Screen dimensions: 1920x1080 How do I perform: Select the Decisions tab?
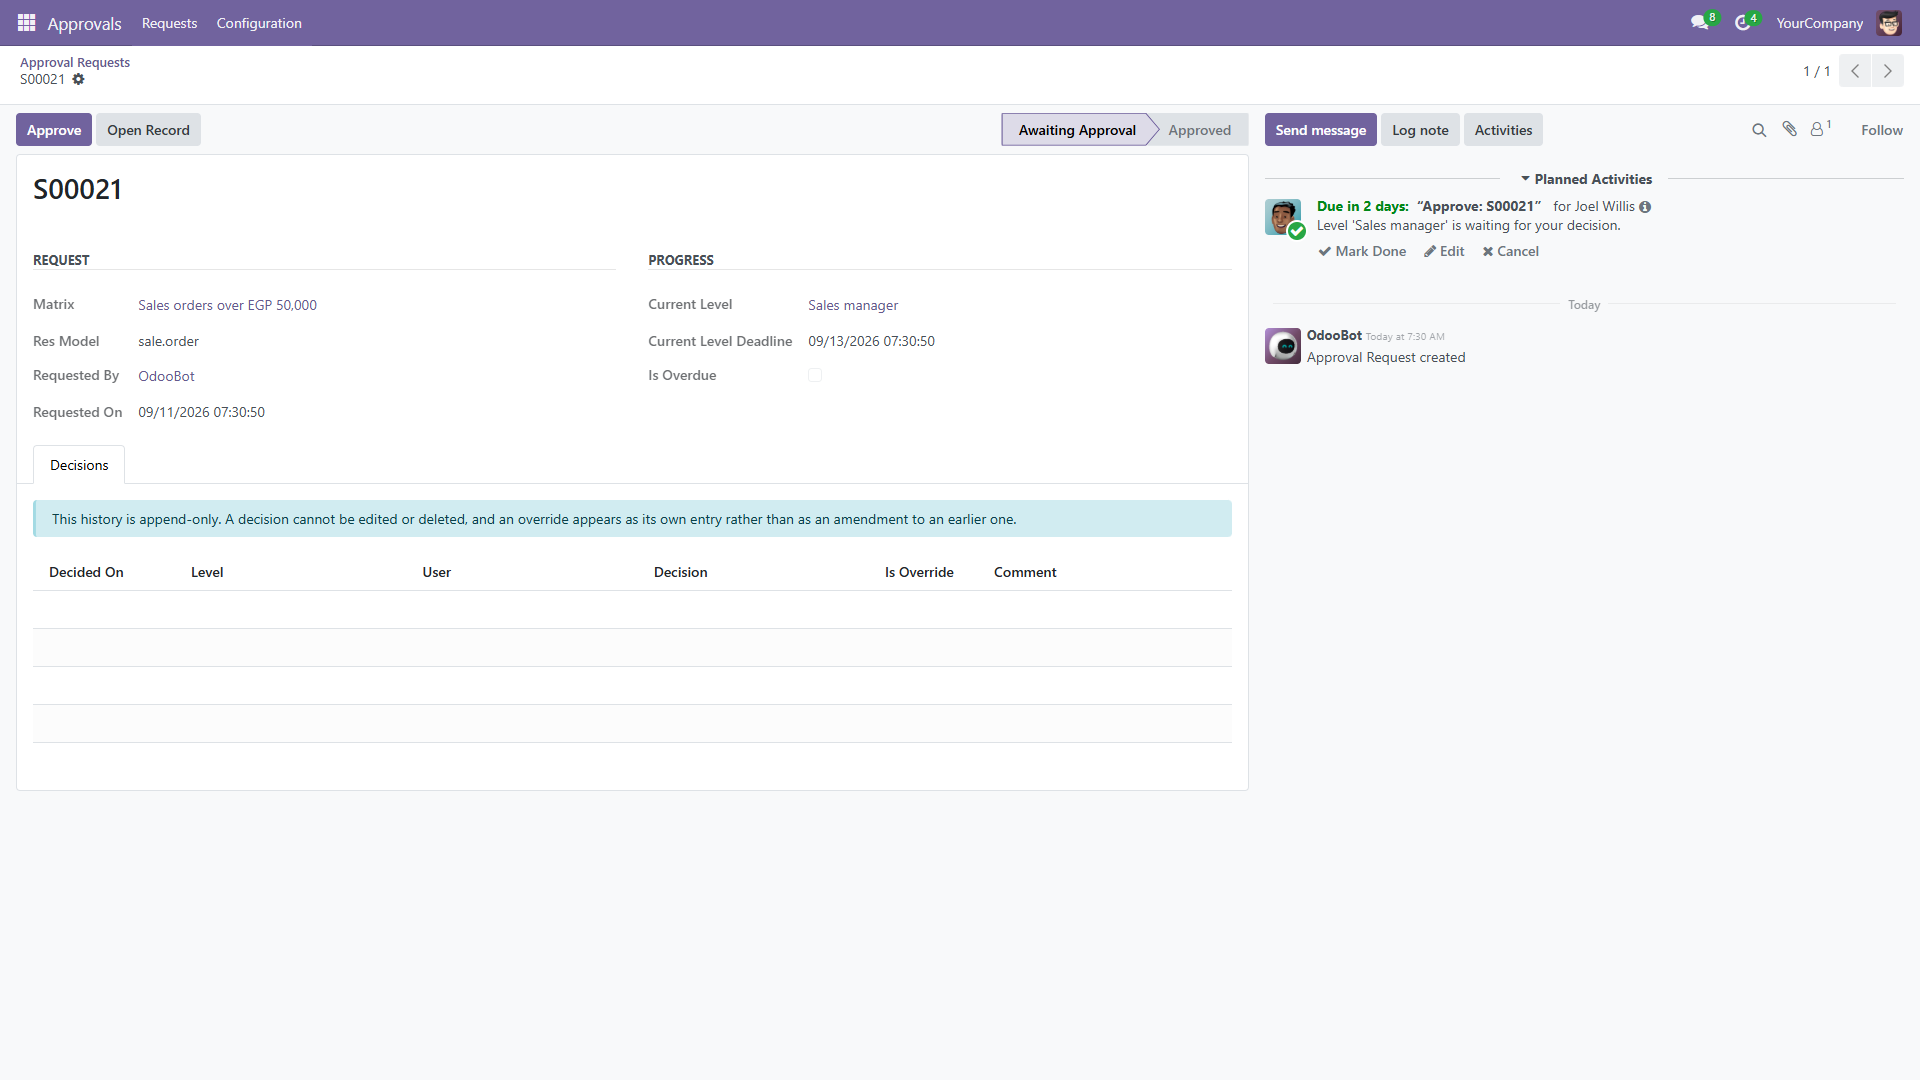79,465
